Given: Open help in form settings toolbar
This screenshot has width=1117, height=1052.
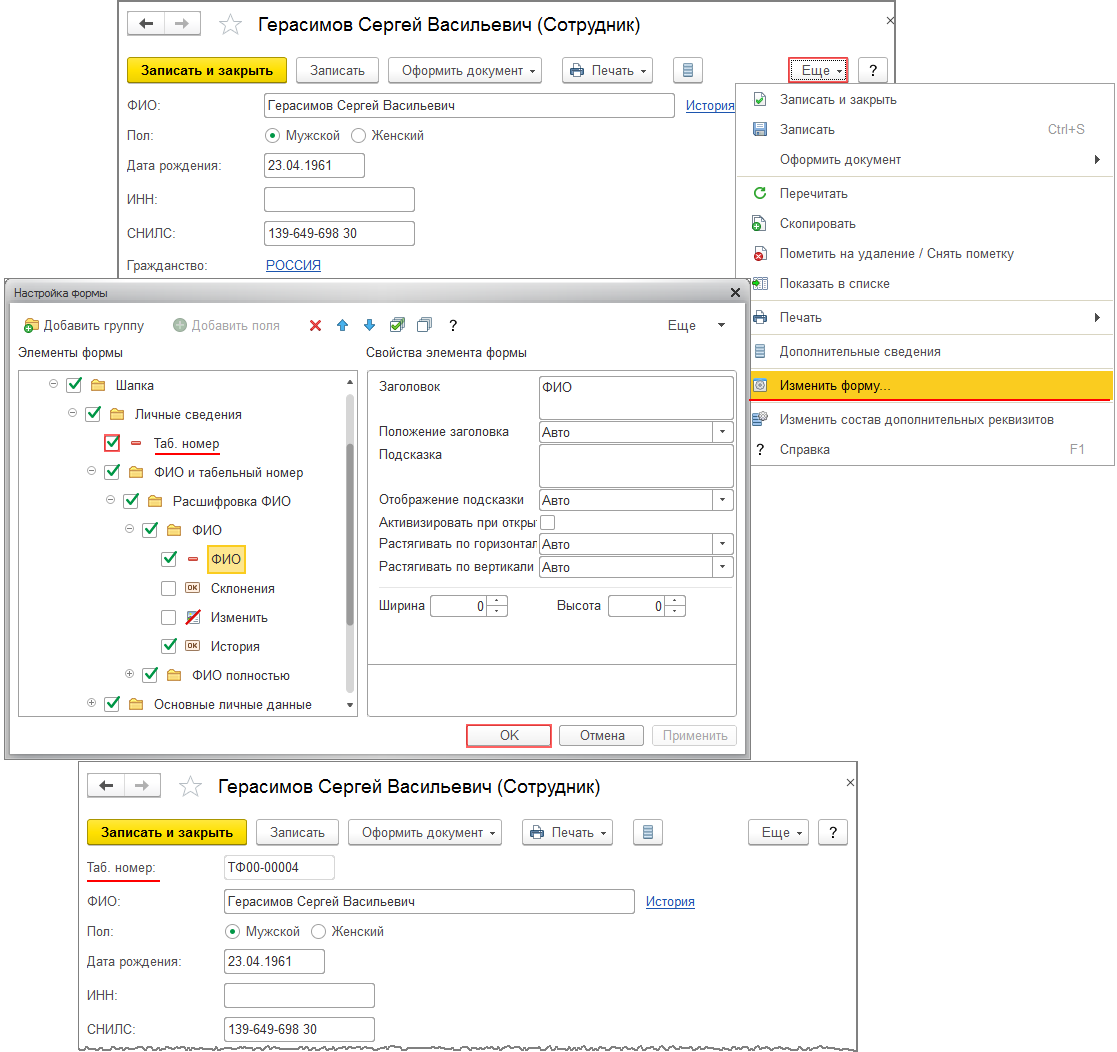Looking at the screenshot, I should coord(453,326).
